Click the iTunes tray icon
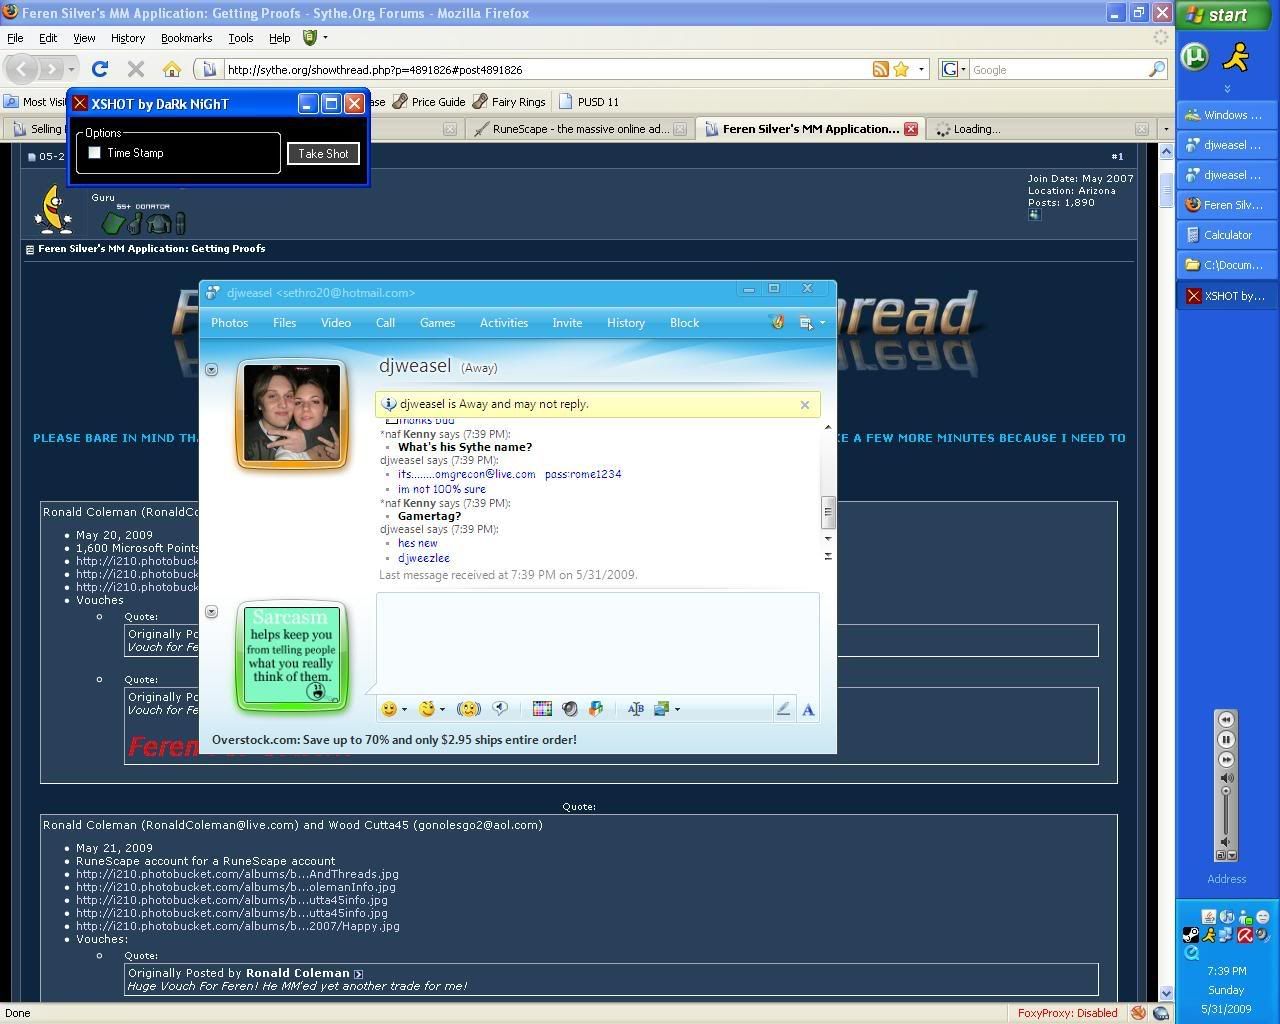The width and height of the screenshot is (1280, 1024). (1227, 917)
